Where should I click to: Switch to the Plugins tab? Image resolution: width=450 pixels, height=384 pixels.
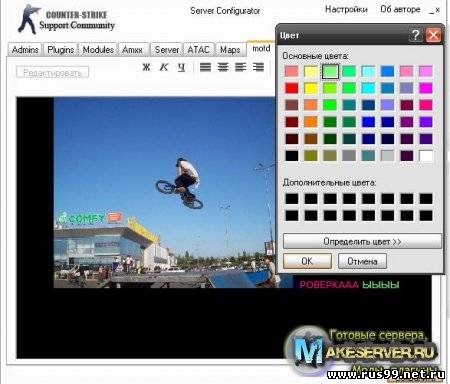click(x=61, y=50)
